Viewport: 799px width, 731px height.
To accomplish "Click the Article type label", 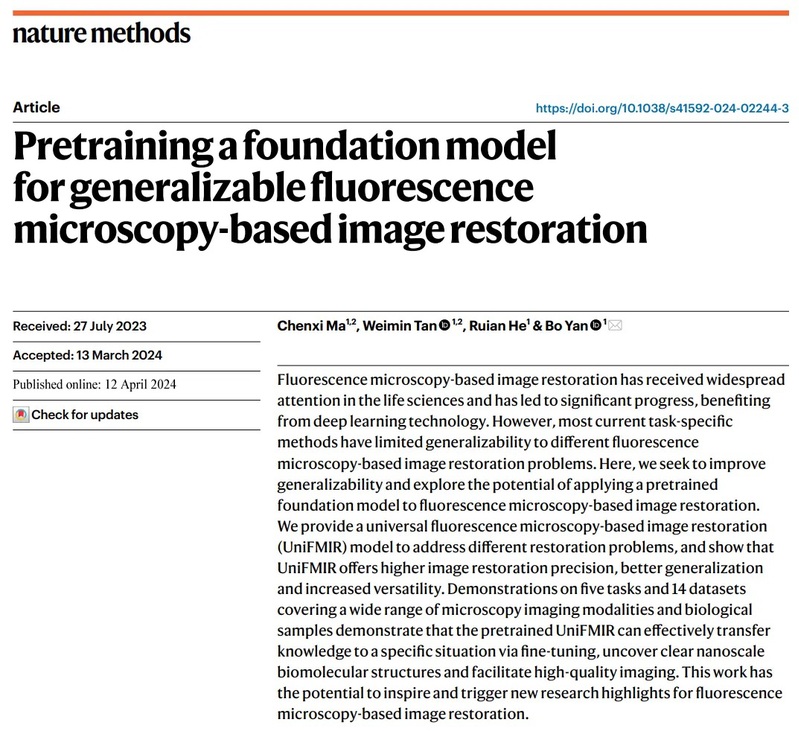I will (x=36, y=108).
